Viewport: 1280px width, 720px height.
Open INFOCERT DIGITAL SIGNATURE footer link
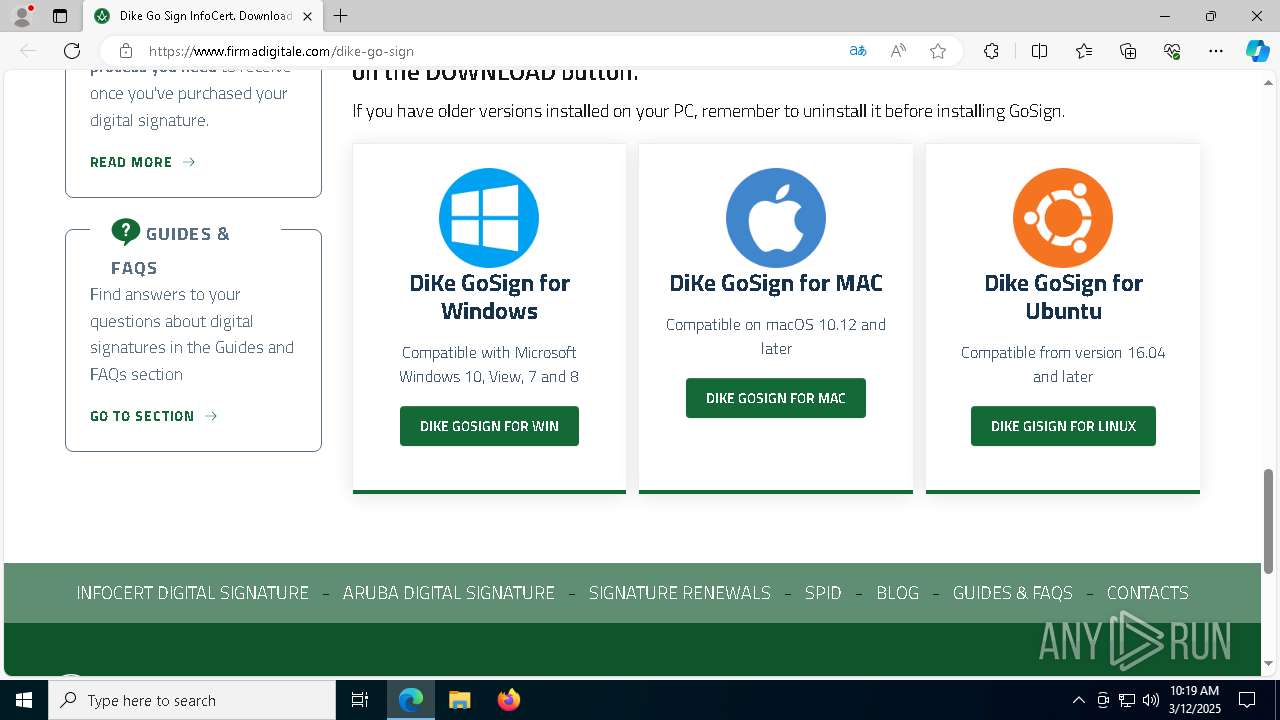click(193, 593)
